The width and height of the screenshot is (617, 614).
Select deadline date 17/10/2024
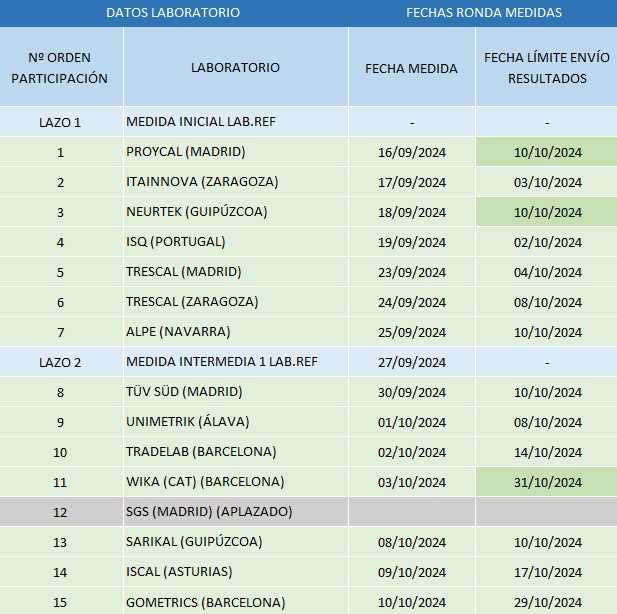point(547,571)
